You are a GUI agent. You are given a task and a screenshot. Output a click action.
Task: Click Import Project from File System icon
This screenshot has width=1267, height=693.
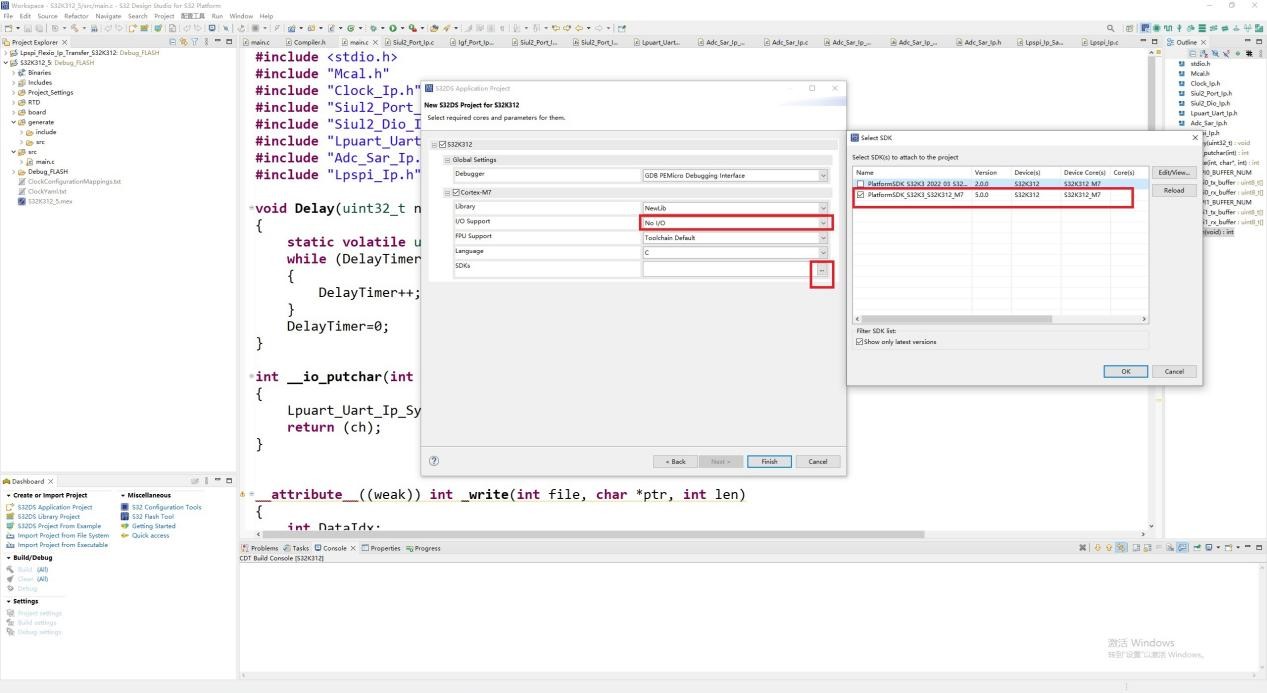tap(10, 535)
